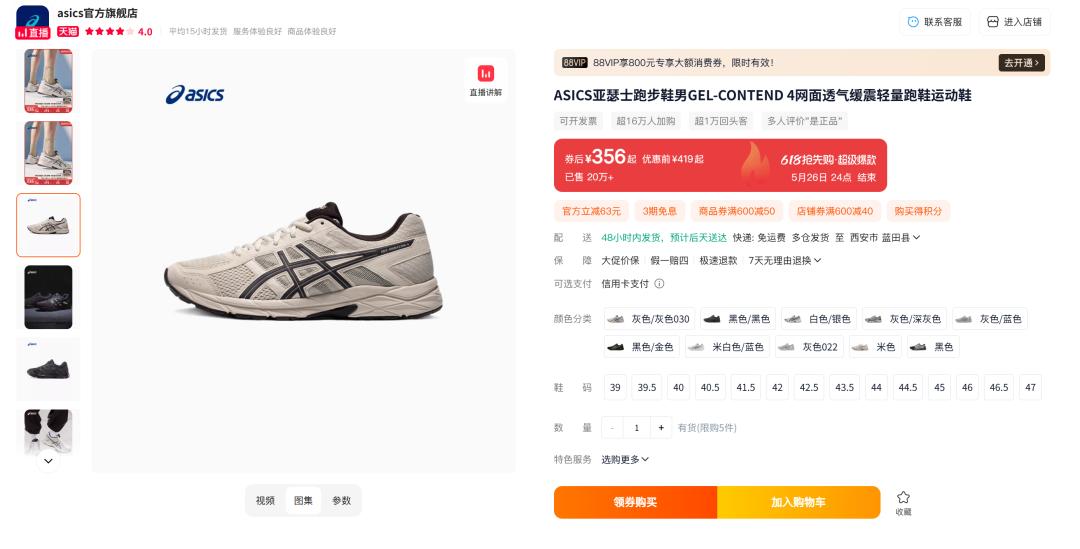
Task: Select the 黑色/黑色 color option
Action: tap(738, 319)
